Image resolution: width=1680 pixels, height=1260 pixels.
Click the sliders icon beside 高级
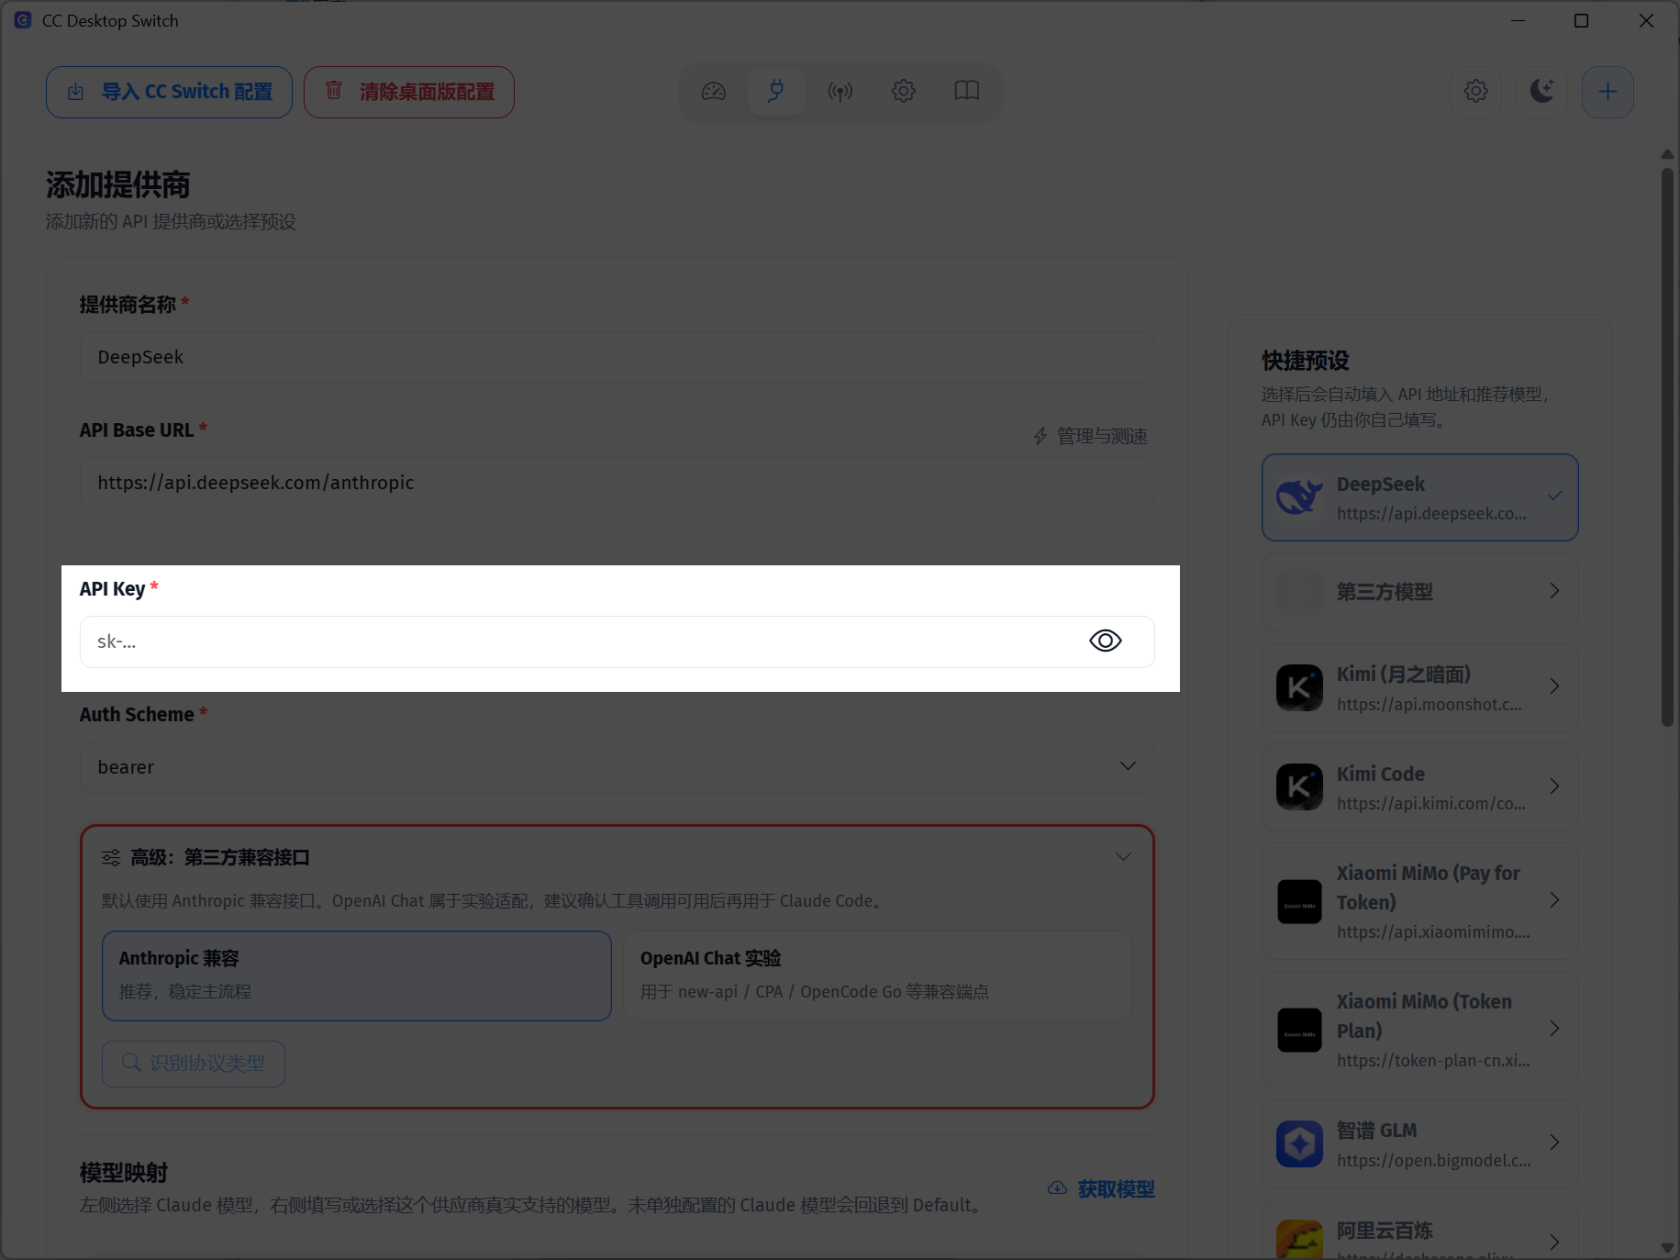point(111,857)
